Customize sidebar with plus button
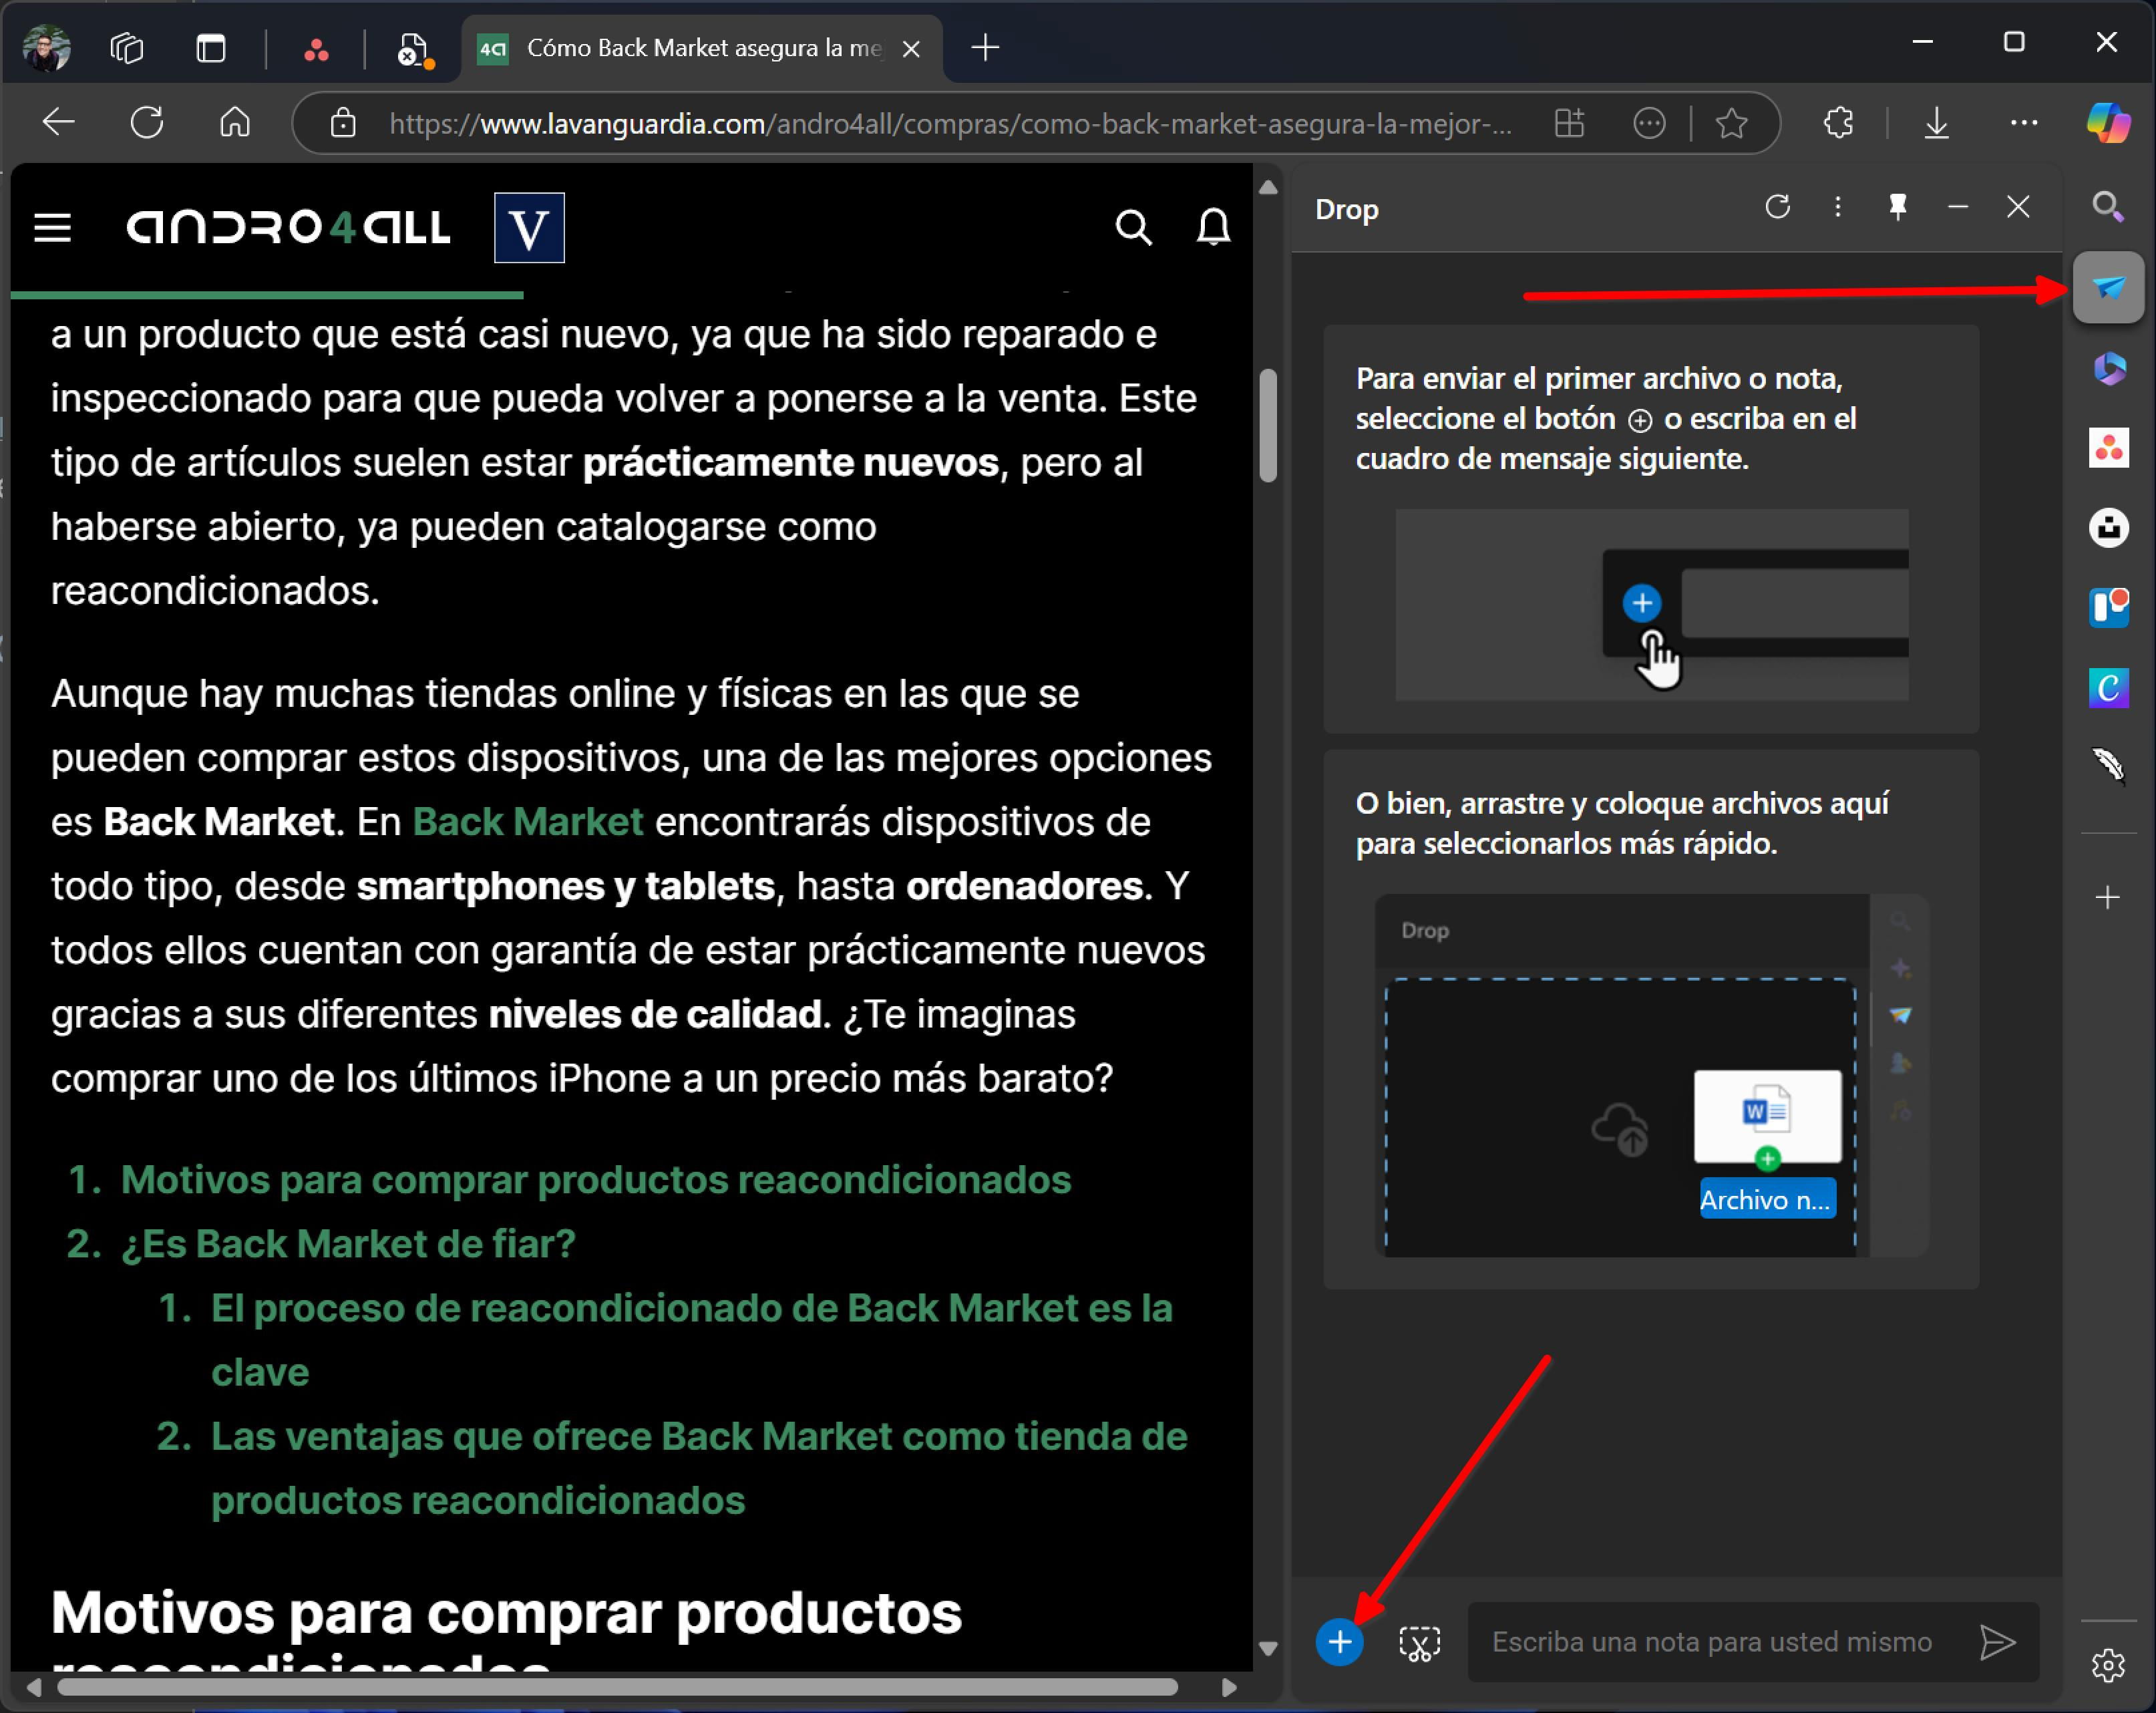 (x=2108, y=897)
